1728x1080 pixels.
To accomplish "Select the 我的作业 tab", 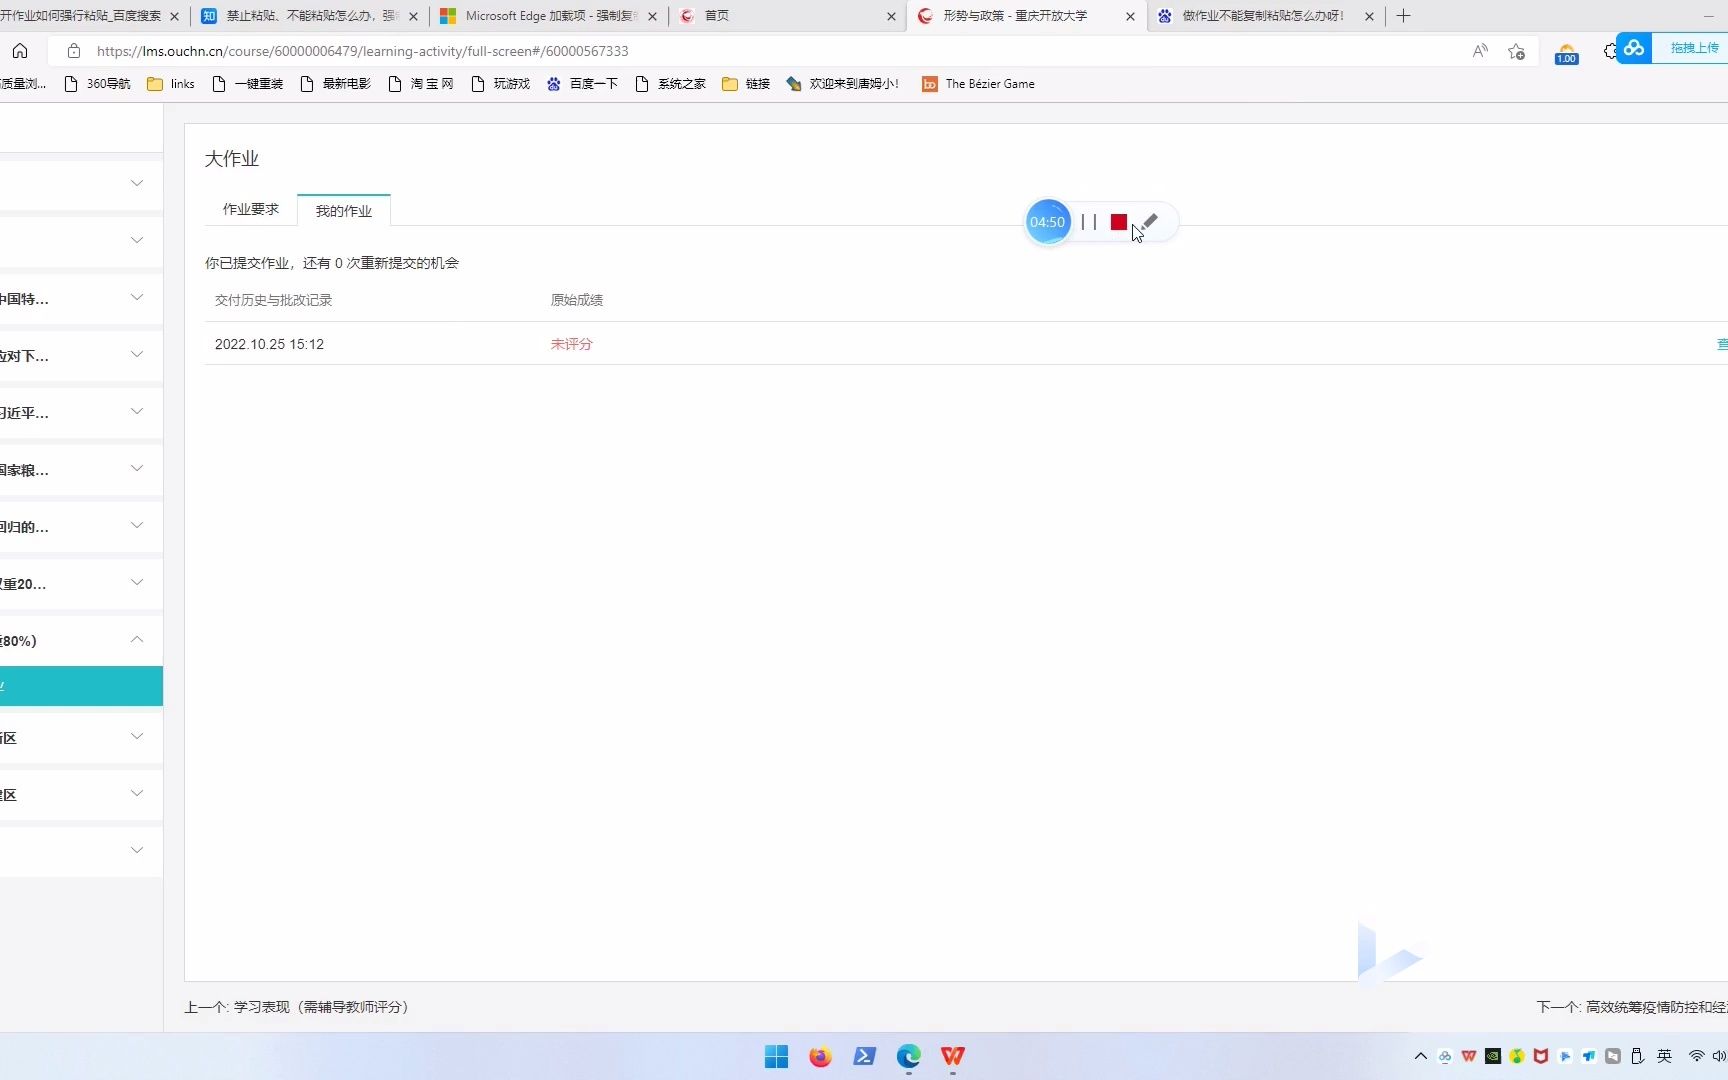I will click(344, 210).
